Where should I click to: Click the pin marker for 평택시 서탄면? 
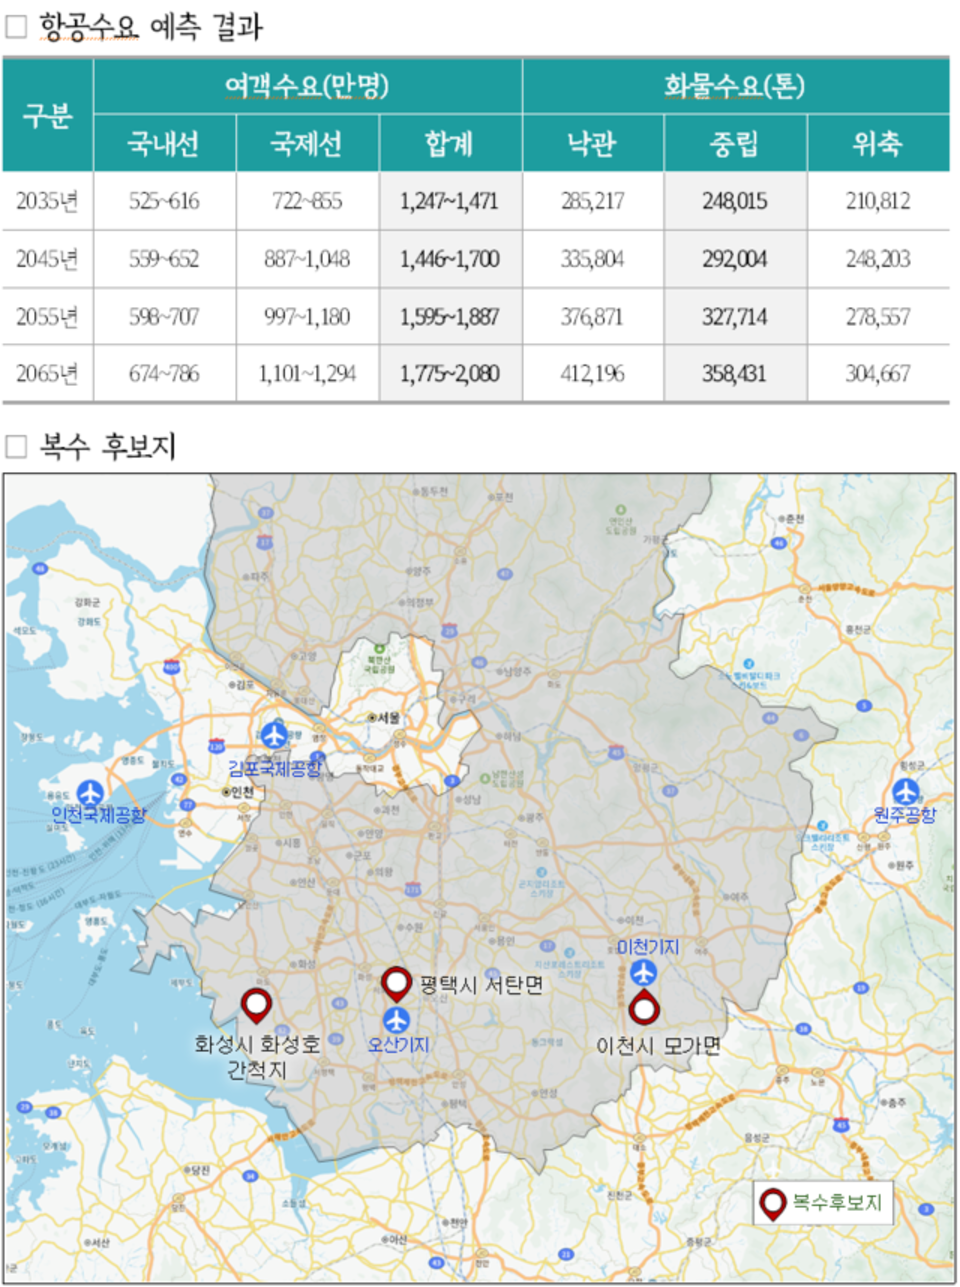pyautogui.click(x=397, y=982)
